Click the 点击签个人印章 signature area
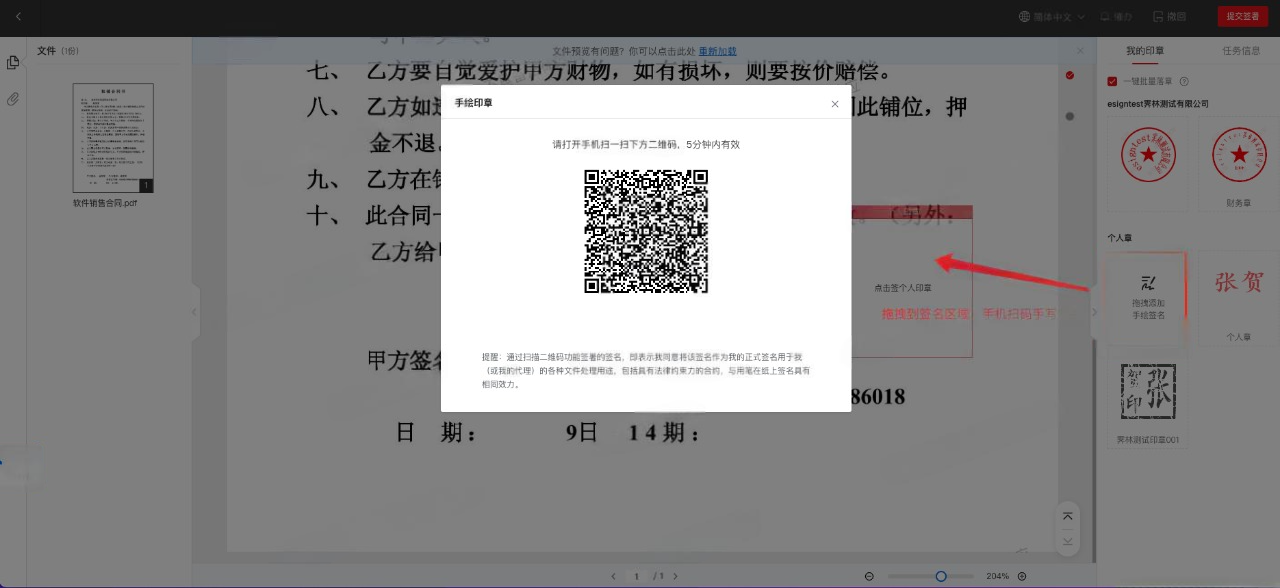The height and width of the screenshot is (588, 1280). (903, 287)
